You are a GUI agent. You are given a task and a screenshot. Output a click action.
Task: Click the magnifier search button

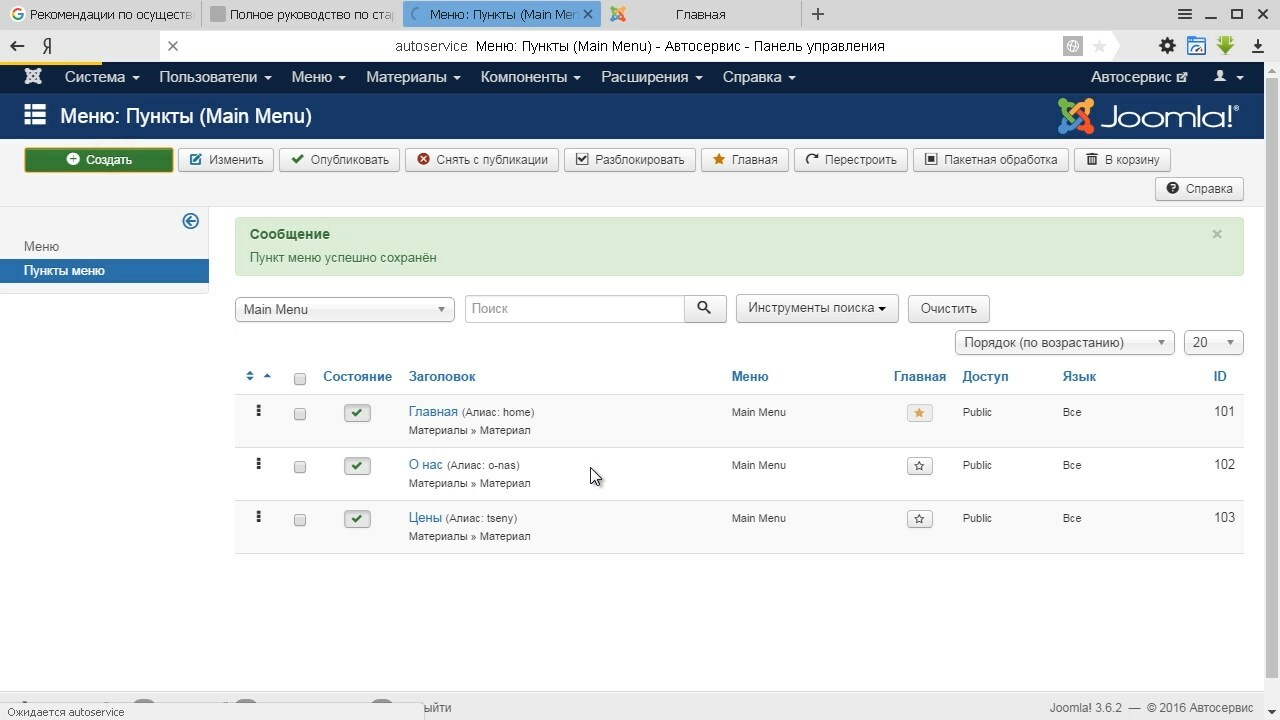coord(705,309)
